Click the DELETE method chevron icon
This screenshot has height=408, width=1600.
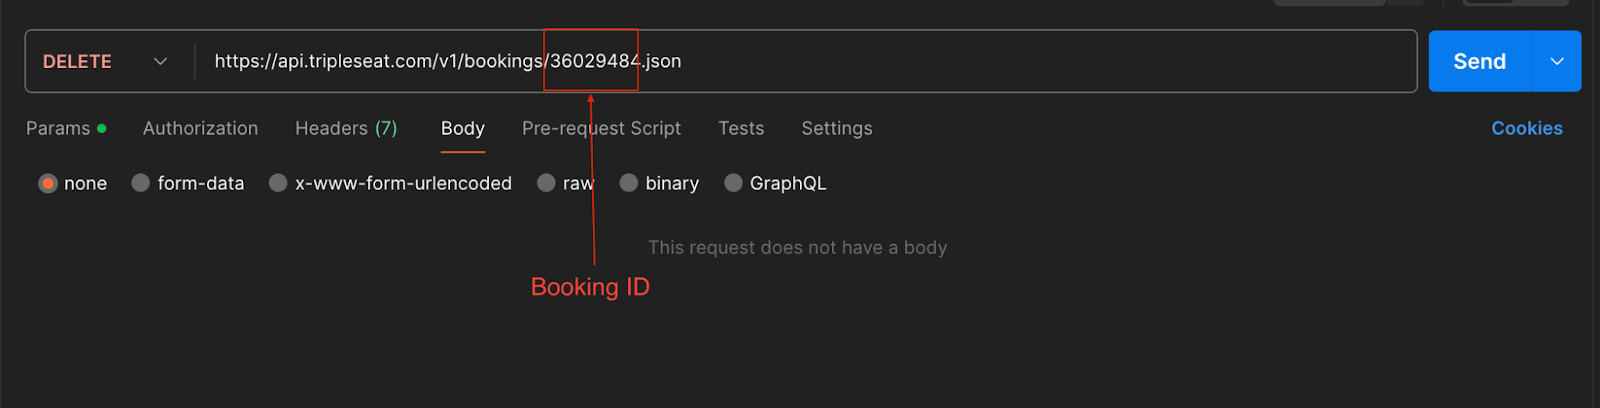(x=160, y=61)
